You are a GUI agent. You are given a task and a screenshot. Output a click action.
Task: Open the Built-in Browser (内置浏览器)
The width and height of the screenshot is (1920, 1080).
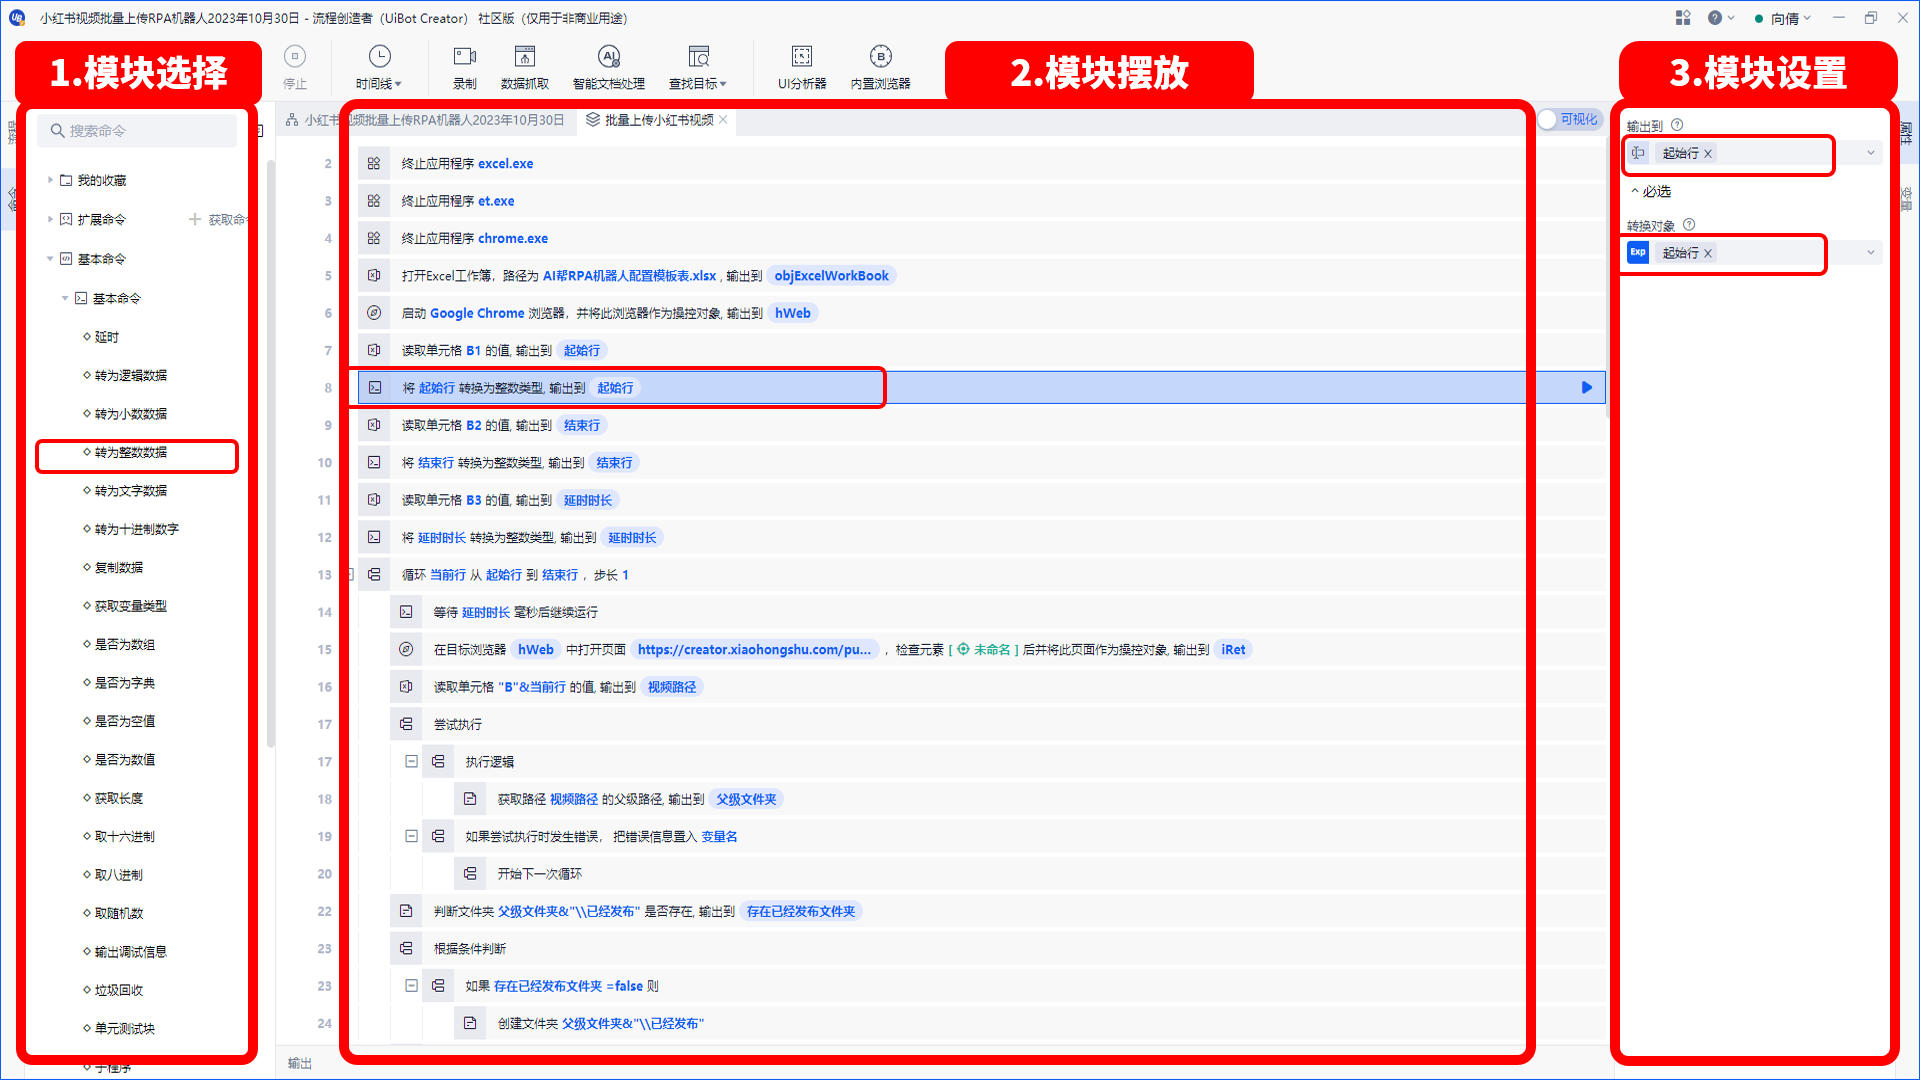pos(881,66)
